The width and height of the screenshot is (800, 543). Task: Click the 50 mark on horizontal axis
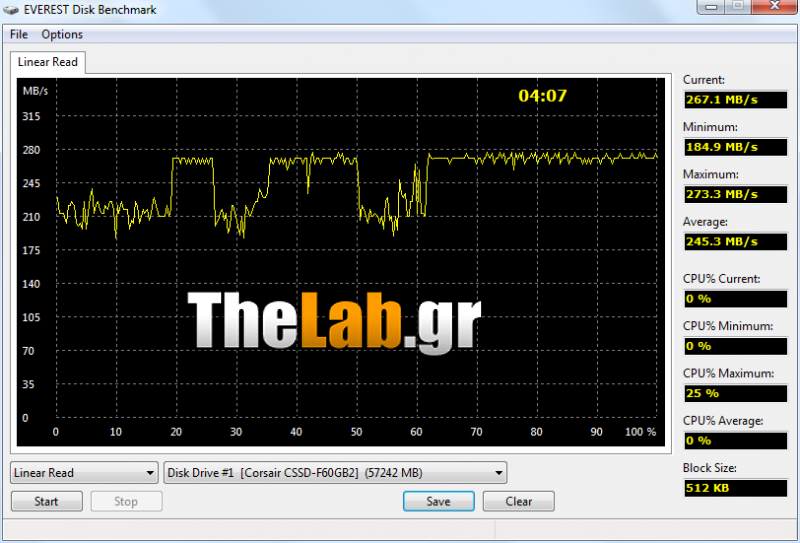[356, 432]
